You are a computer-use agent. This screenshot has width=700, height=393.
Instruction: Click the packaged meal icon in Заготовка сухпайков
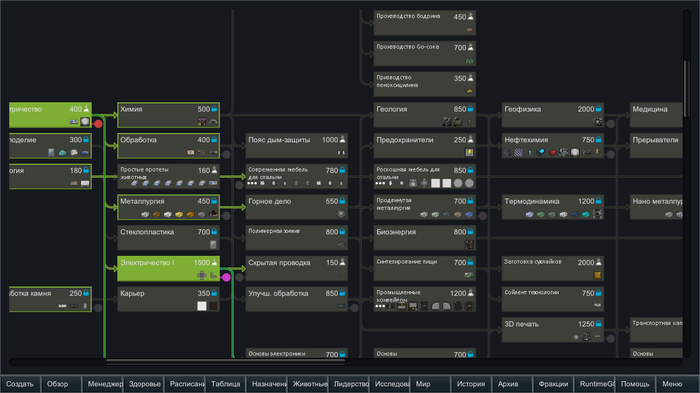point(597,275)
